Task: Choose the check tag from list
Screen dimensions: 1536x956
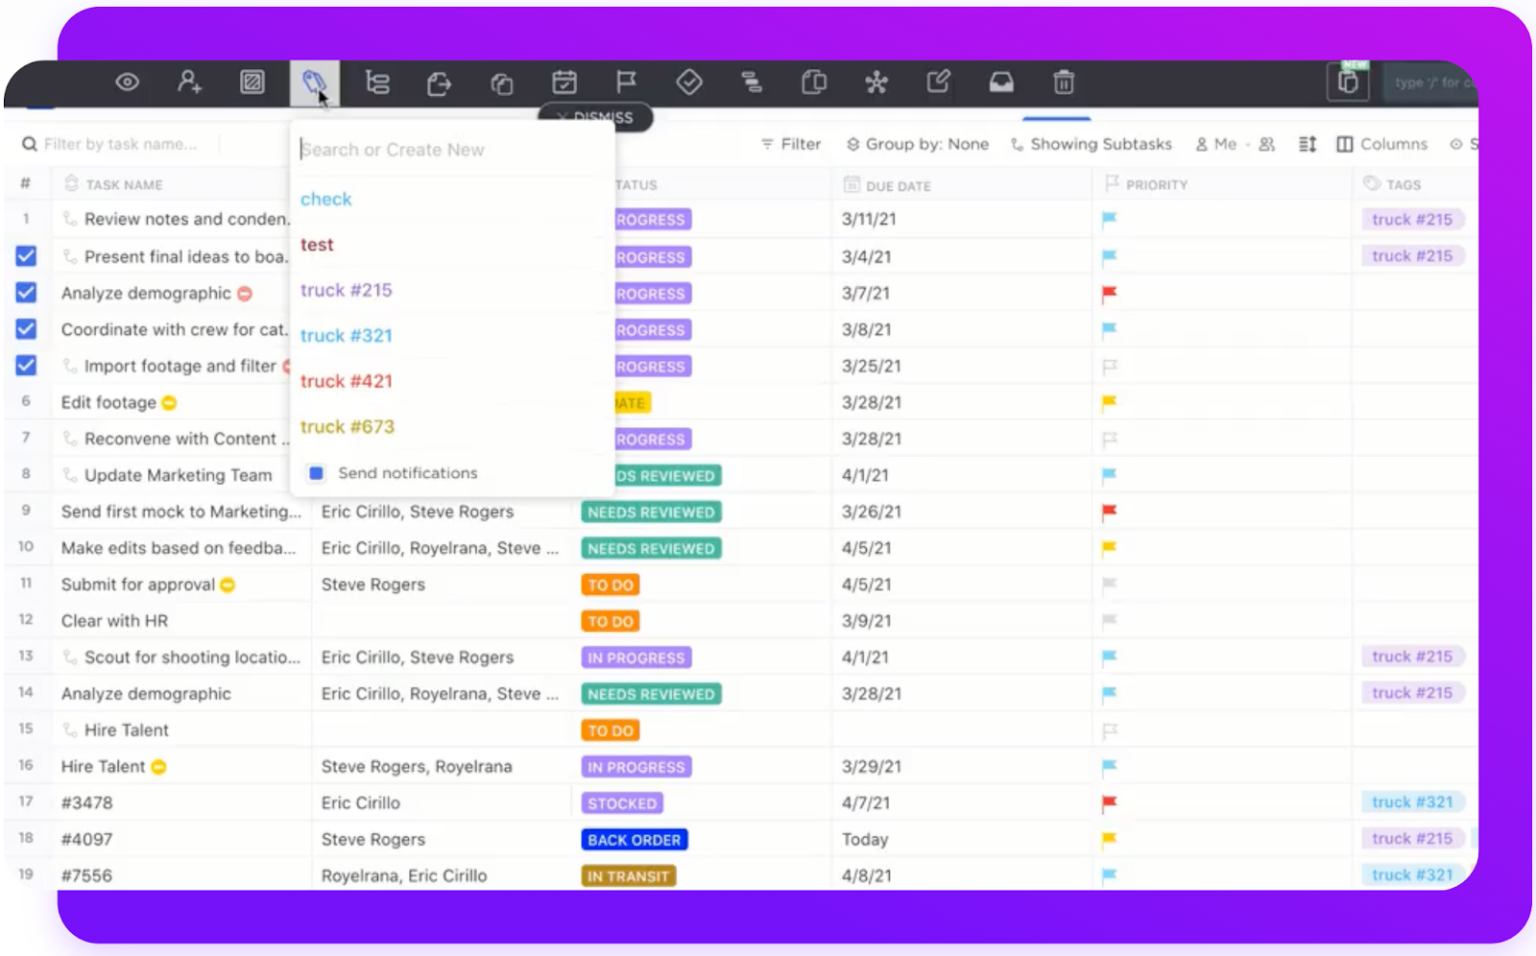Action: (326, 199)
